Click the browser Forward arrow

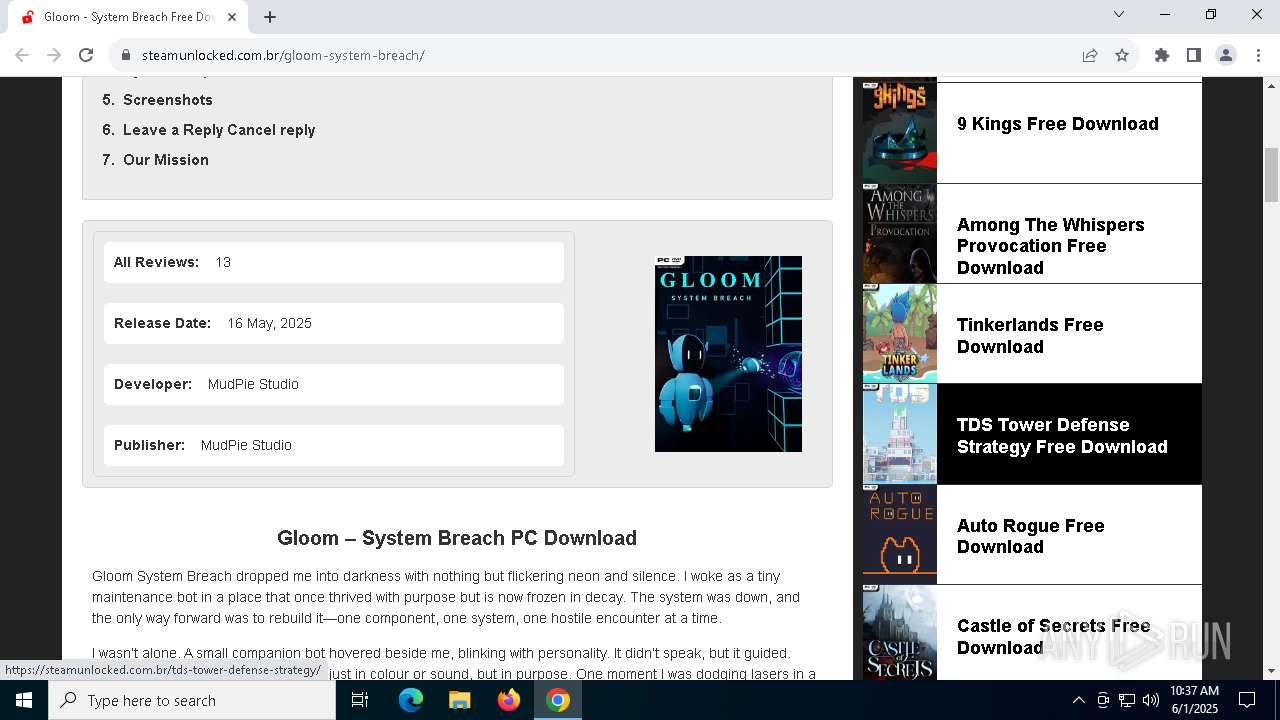pos(54,55)
